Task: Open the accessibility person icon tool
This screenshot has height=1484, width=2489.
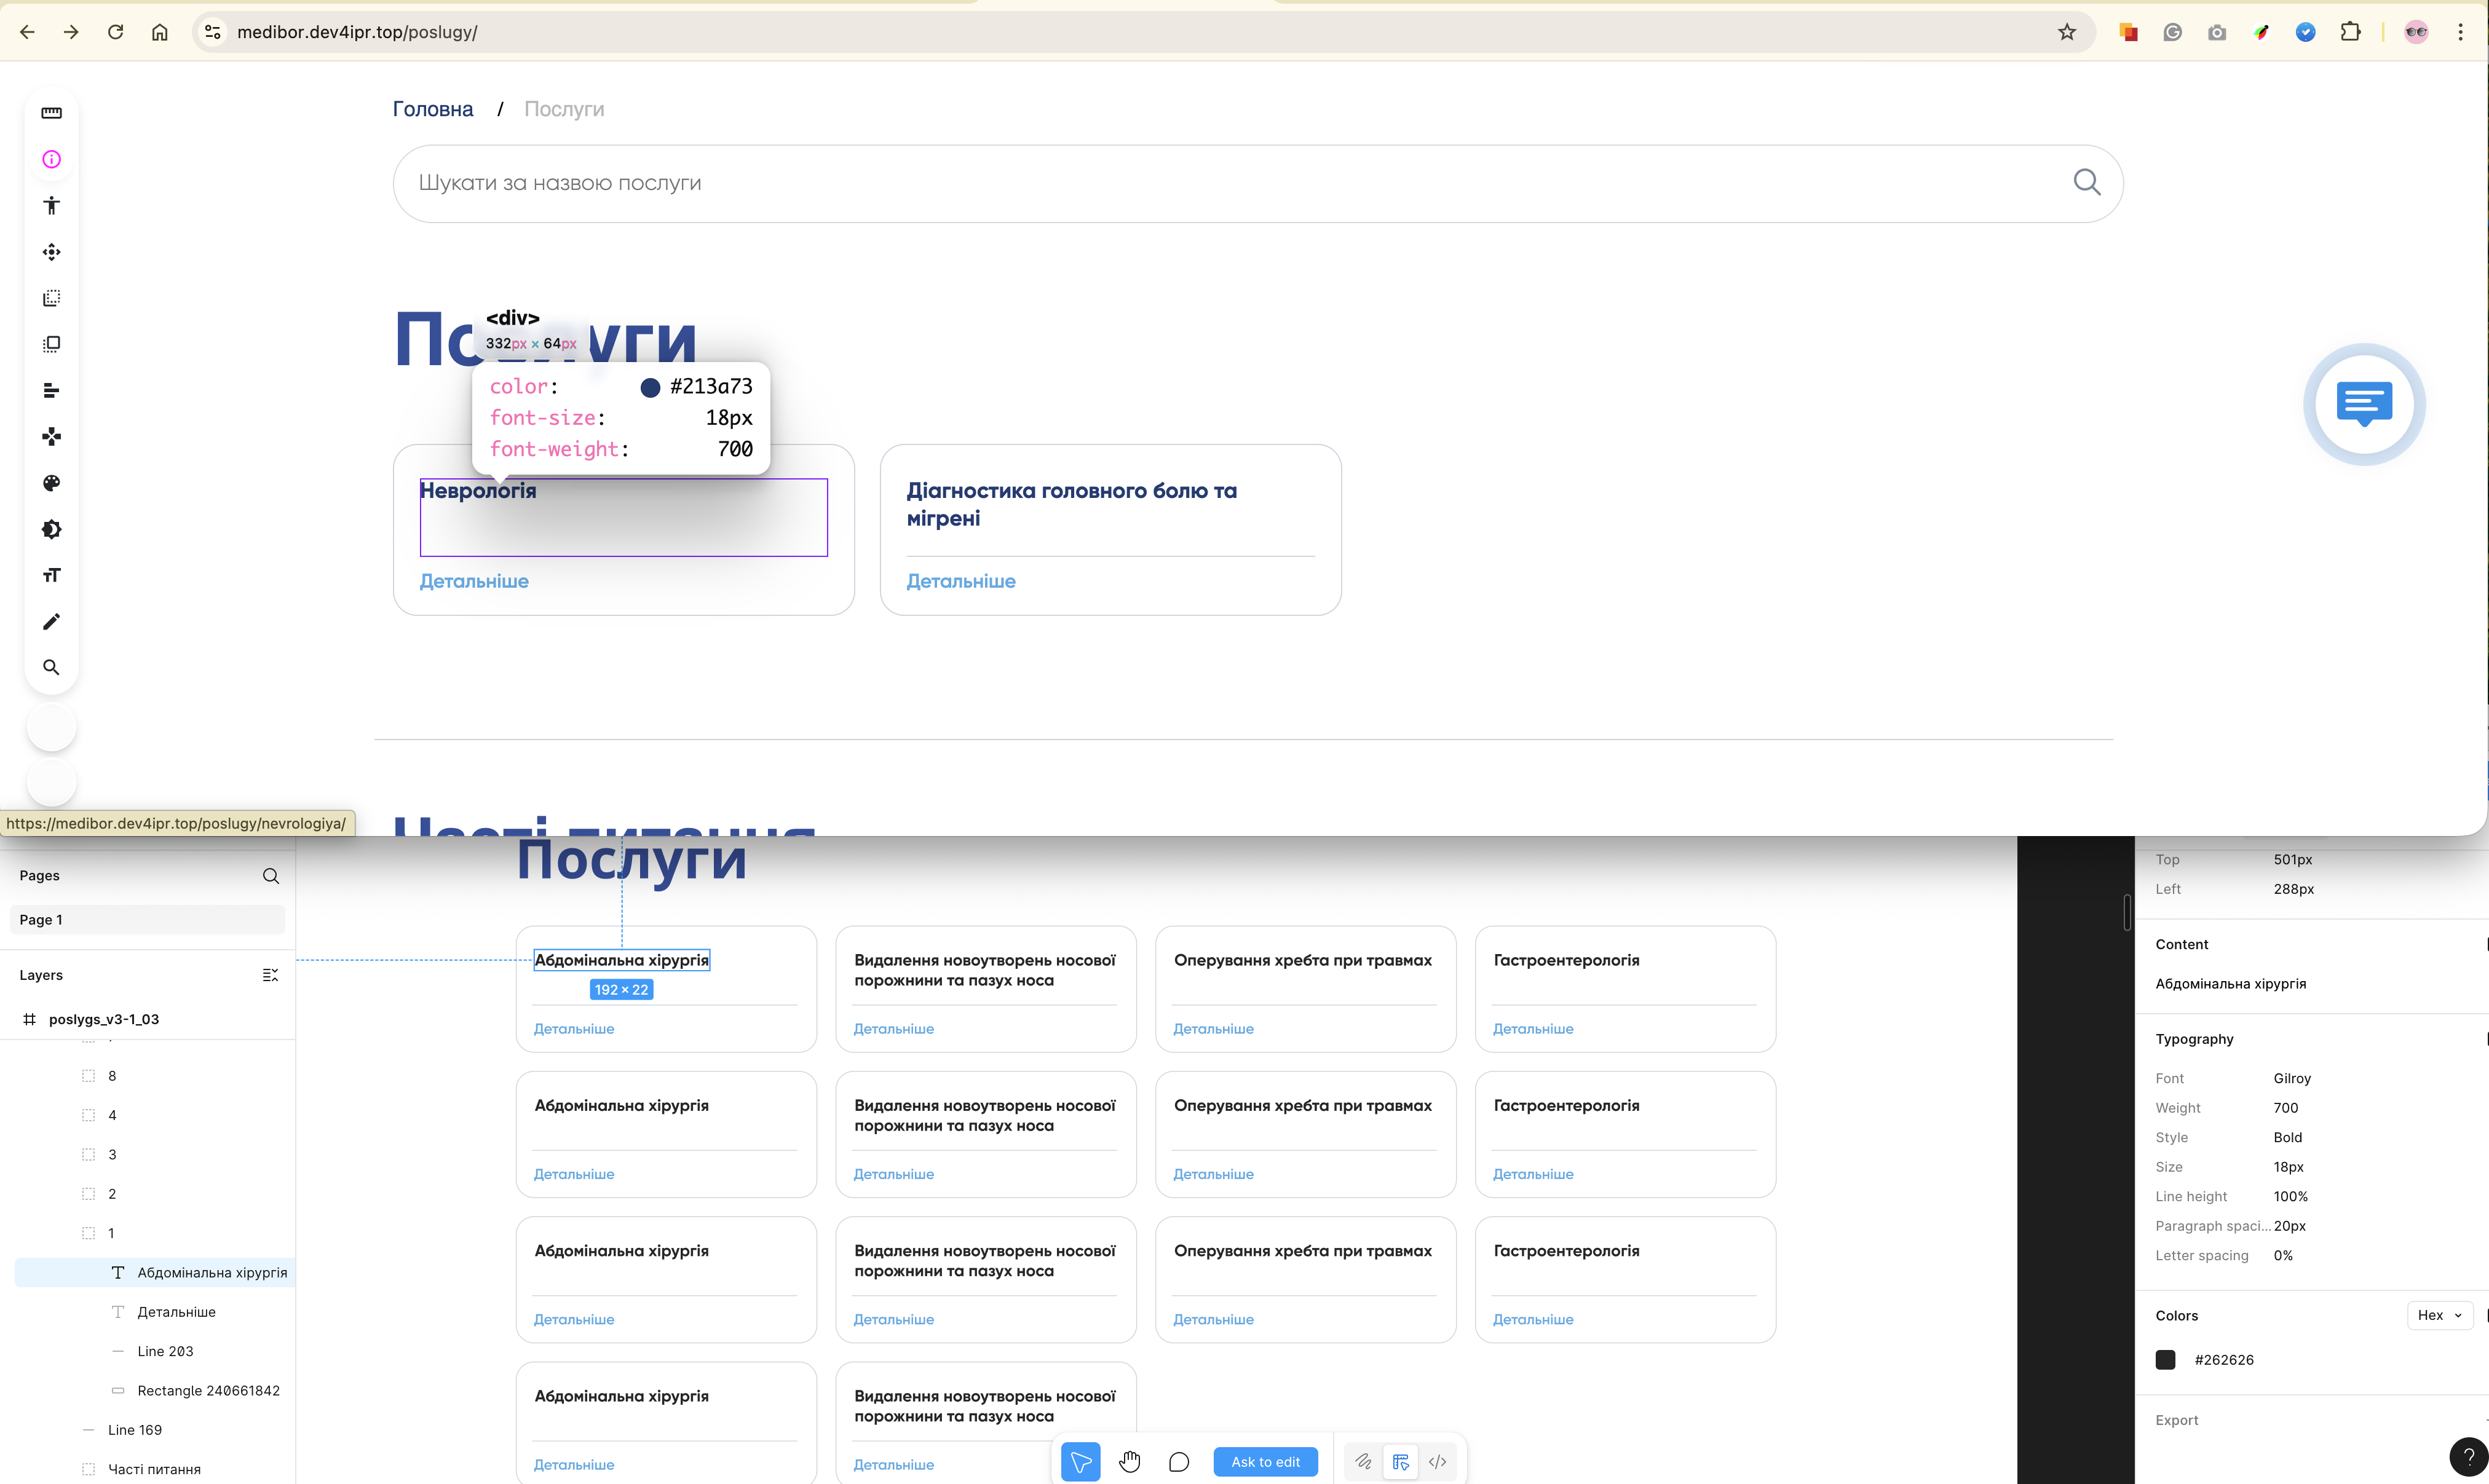Action: [51, 206]
